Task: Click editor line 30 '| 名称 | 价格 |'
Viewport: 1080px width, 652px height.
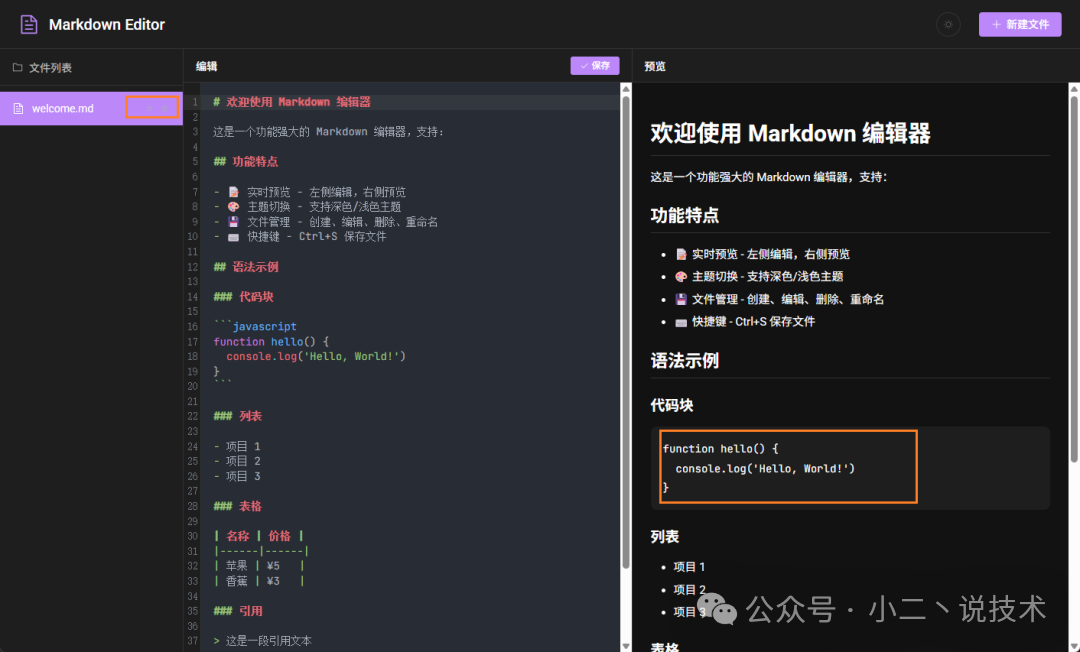Action: click(x=259, y=536)
